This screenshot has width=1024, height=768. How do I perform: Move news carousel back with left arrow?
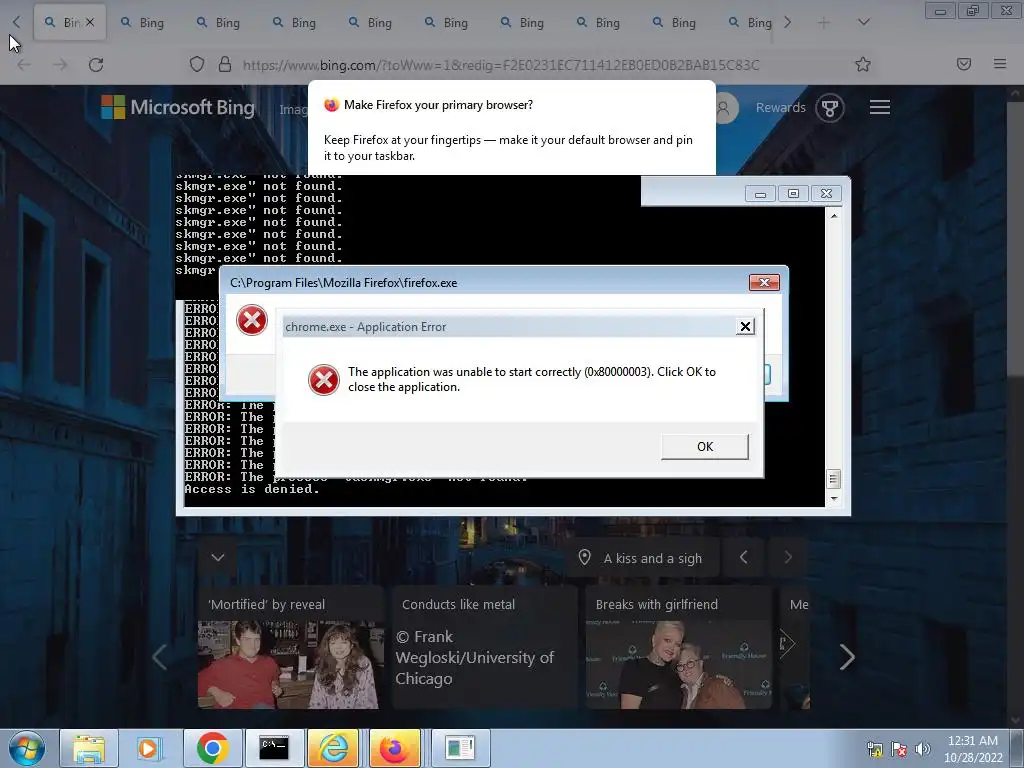159,657
